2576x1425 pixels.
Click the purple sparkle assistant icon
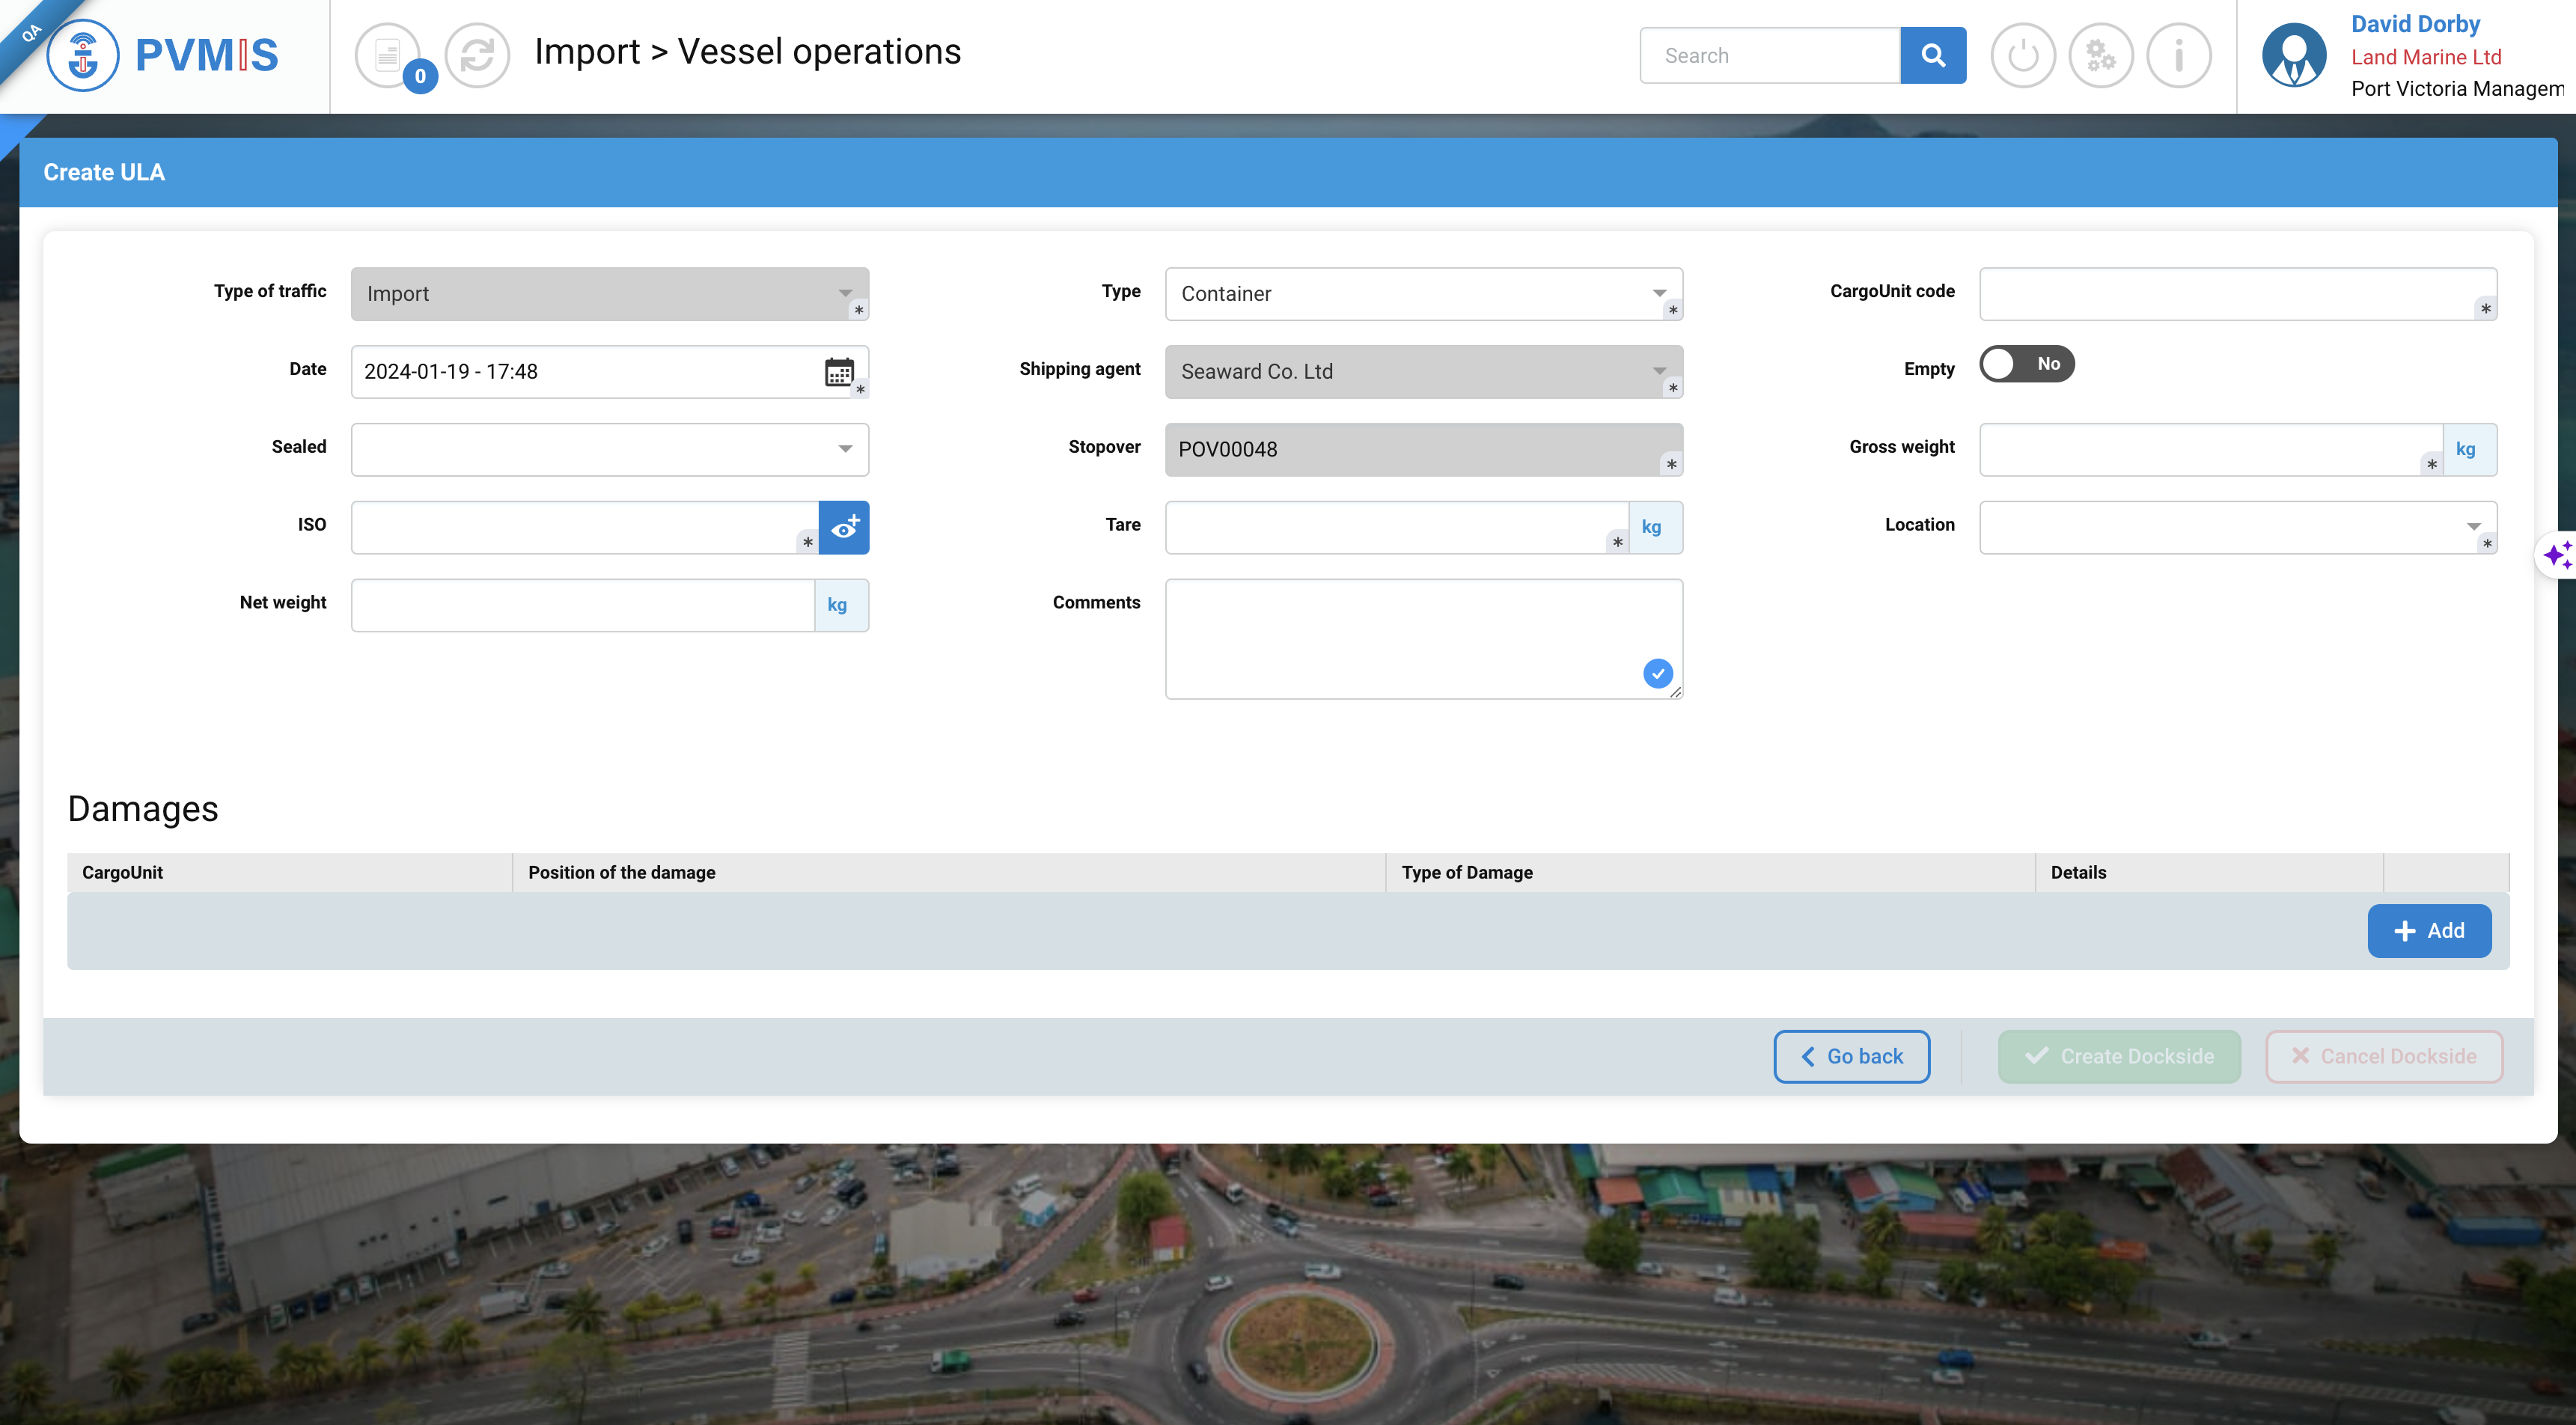click(2557, 554)
